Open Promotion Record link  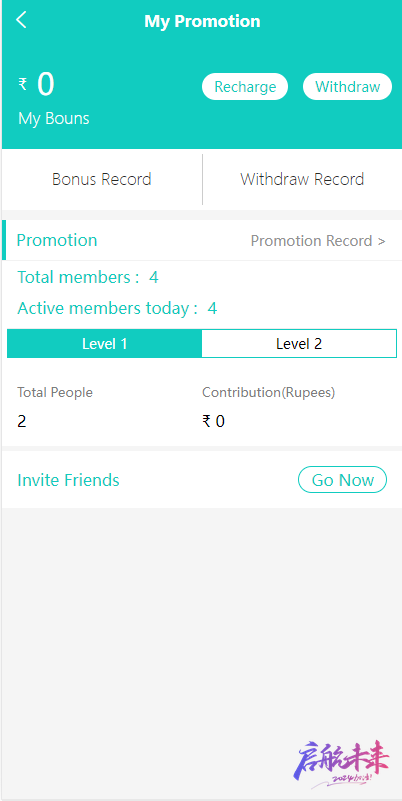318,241
